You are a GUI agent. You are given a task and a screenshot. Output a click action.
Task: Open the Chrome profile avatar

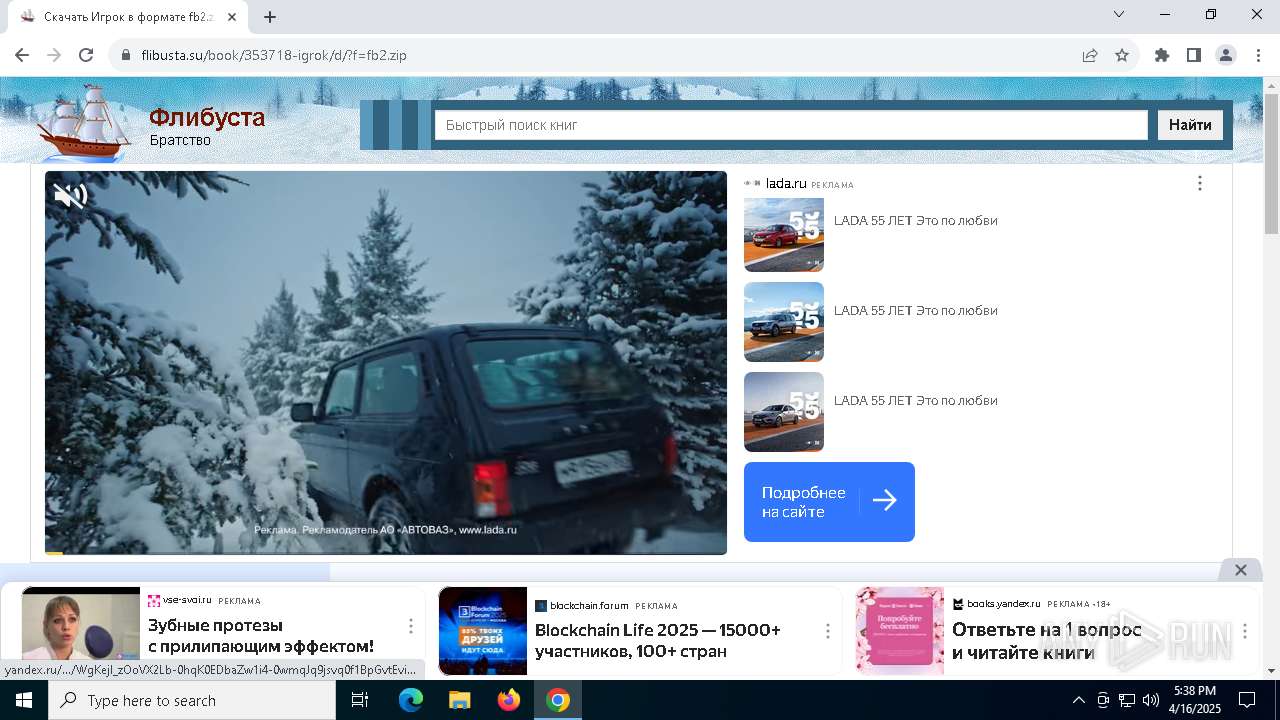point(1226,55)
